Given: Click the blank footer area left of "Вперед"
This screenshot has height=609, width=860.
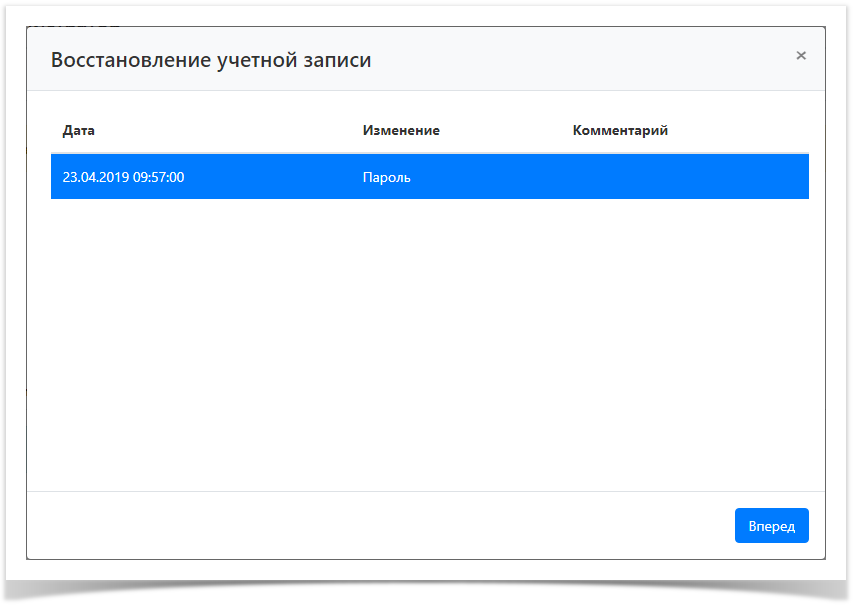Looking at the screenshot, I should pos(380,525).
